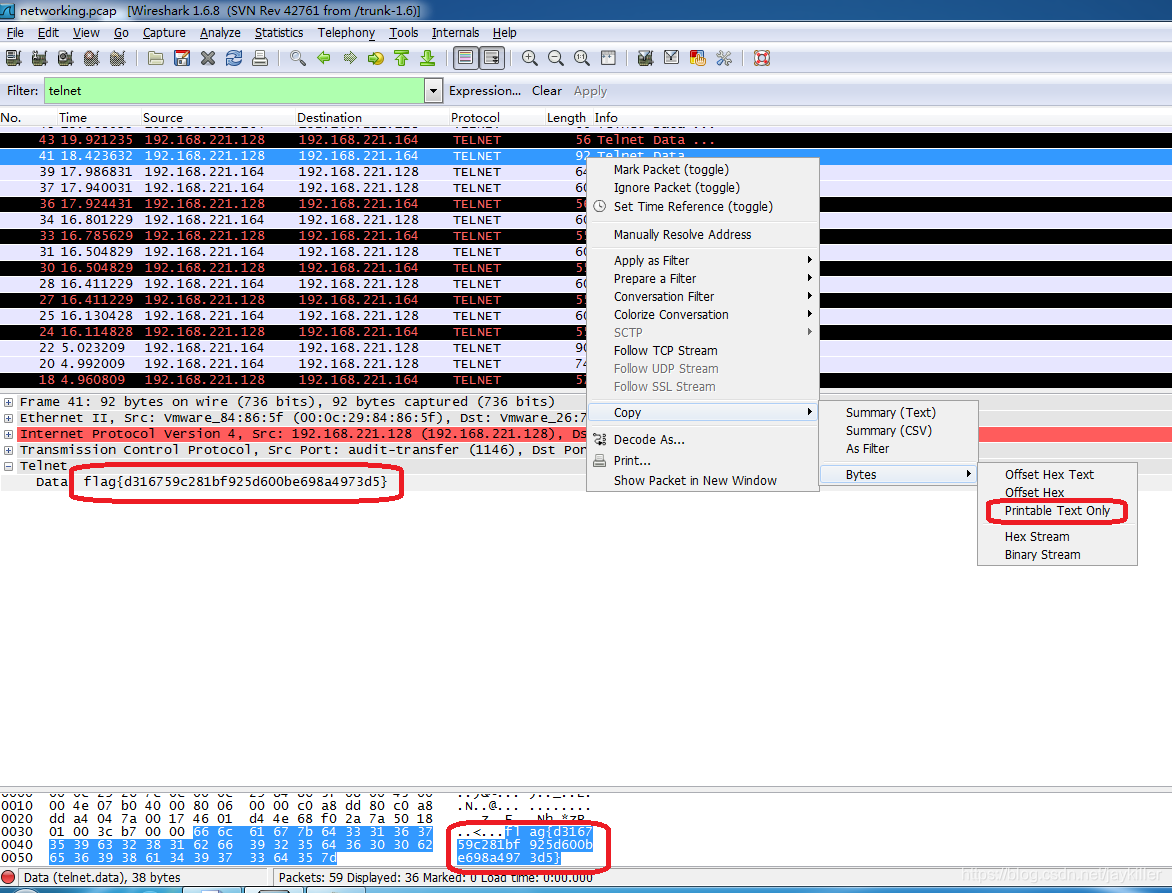1172x893 pixels.
Task: Open the filter history dropdown
Action: 433,90
